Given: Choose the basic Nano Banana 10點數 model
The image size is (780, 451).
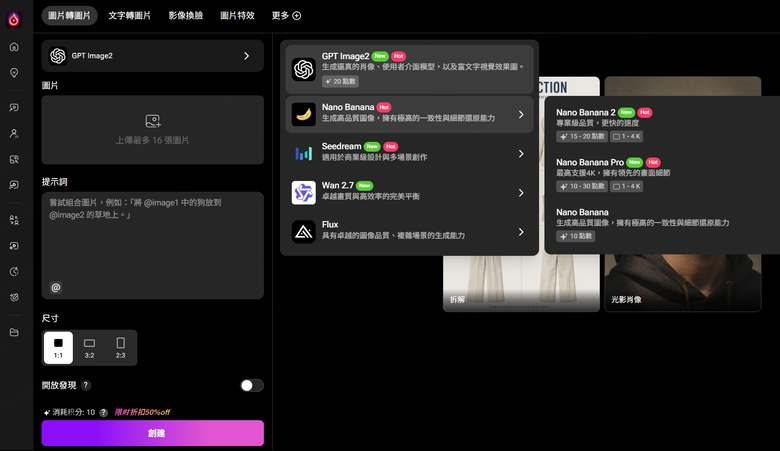Looking at the screenshot, I should tap(662, 224).
